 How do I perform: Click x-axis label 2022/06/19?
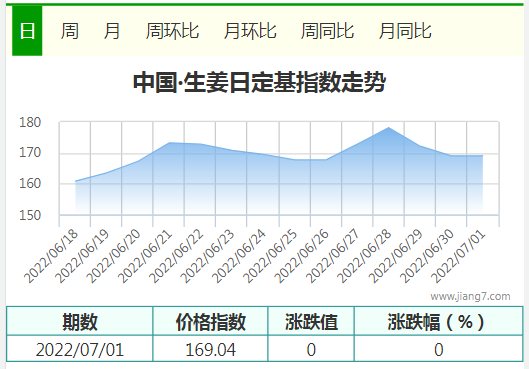(83, 257)
